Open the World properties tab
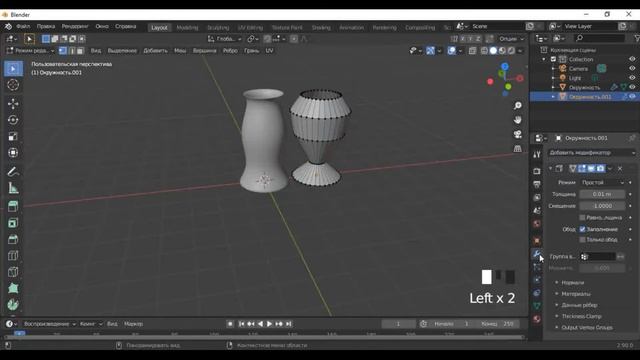 (x=537, y=224)
